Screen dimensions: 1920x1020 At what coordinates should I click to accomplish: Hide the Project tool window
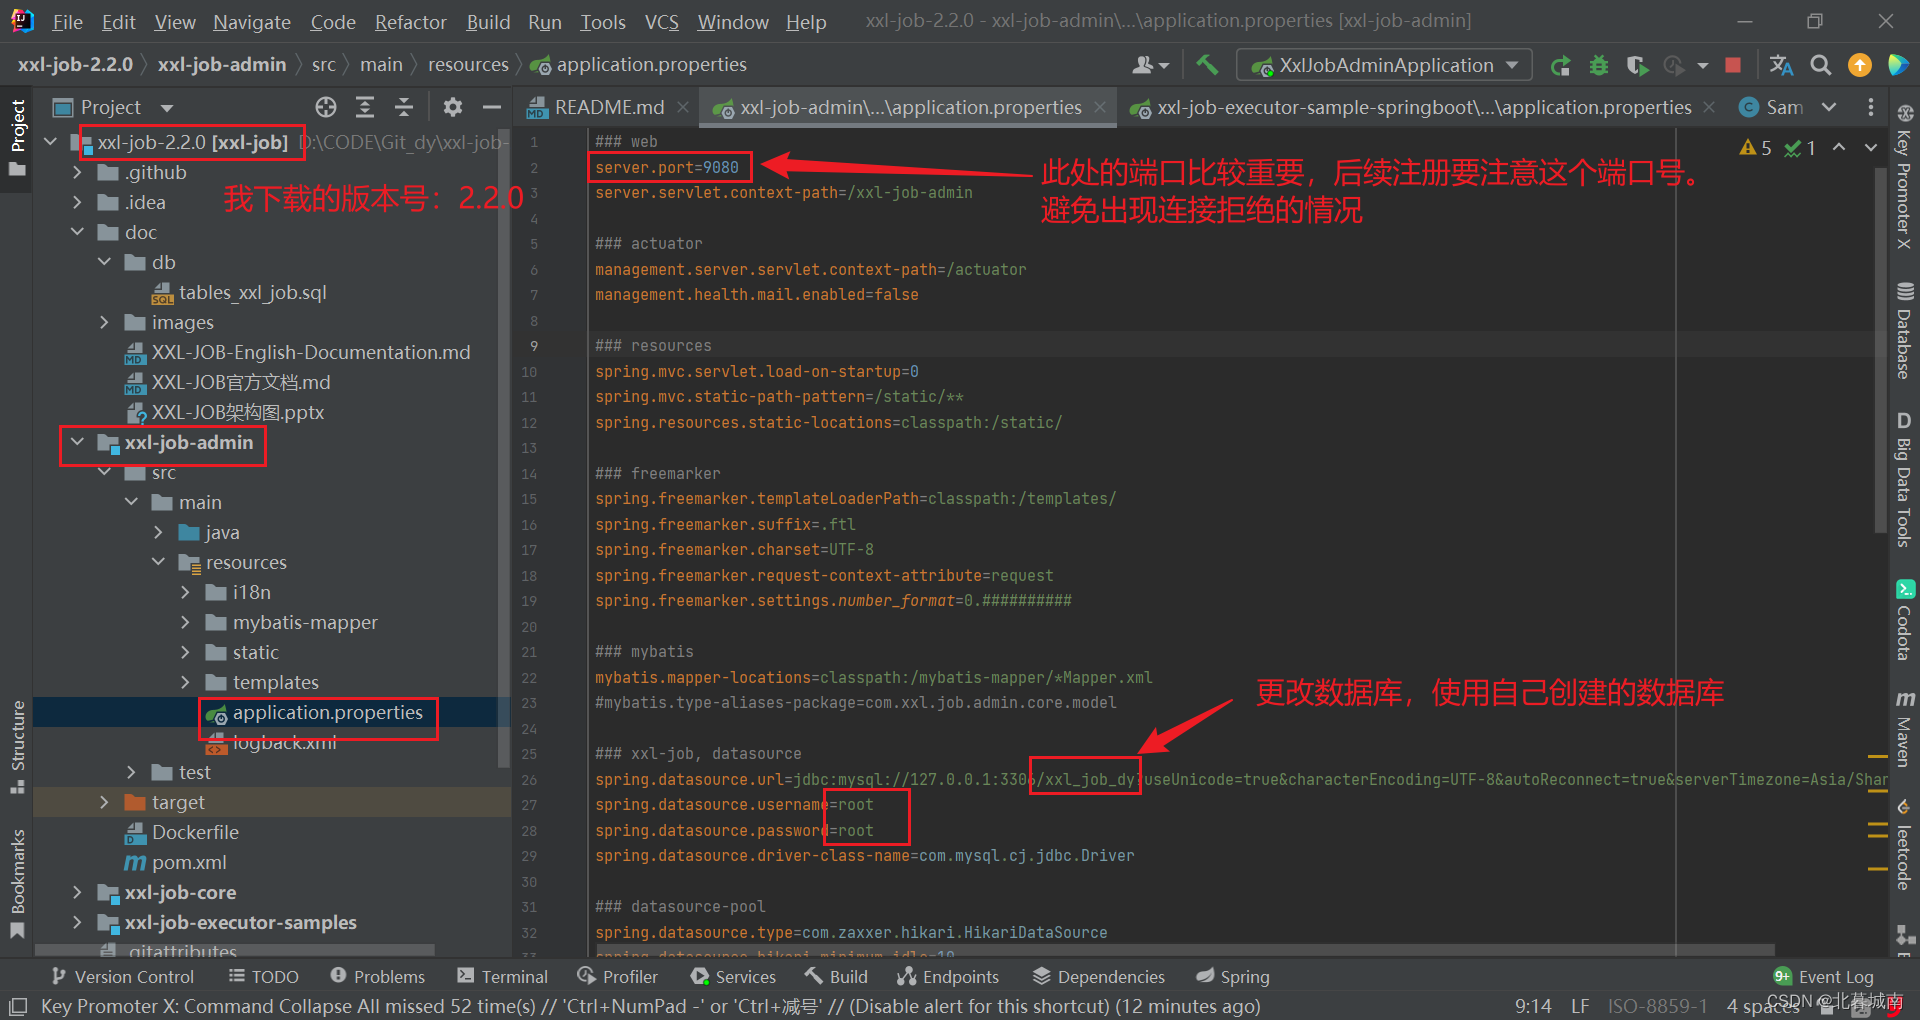click(x=491, y=107)
